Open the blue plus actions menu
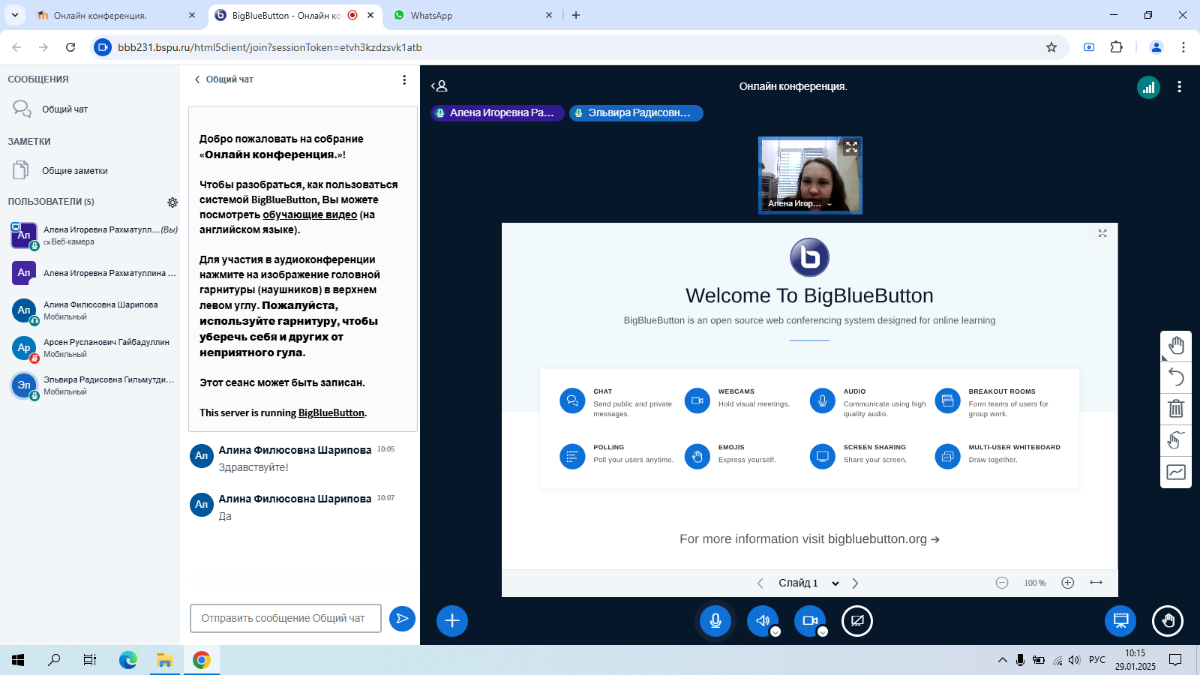The width and height of the screenshot is (1200, 675). [x=452, y=621]
